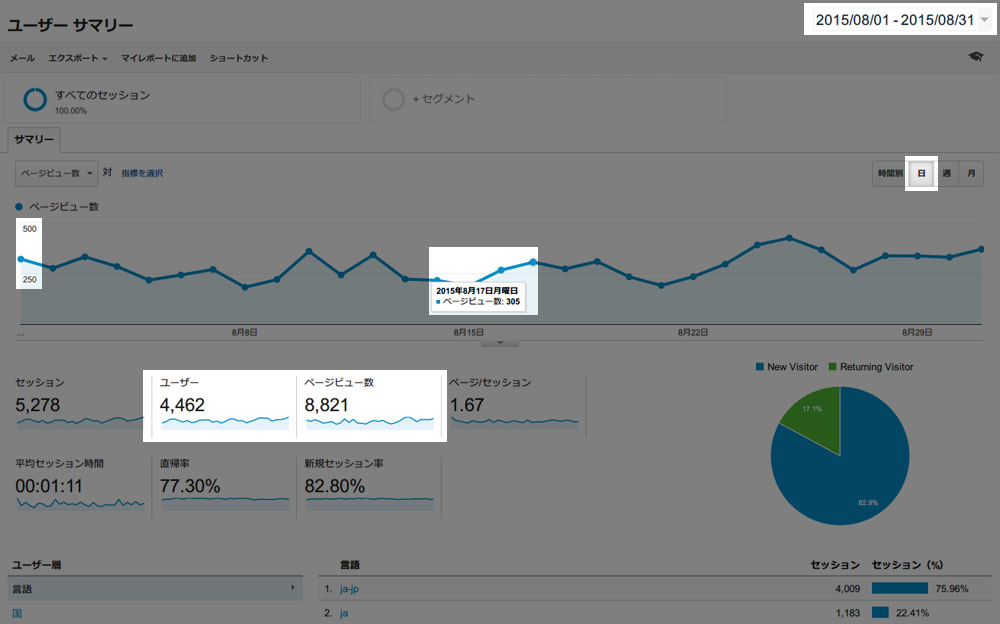1000x624 pixels.
Task: Select the 平均セッション時間 00:01:11 metric
Action: (x=79, y=485)
